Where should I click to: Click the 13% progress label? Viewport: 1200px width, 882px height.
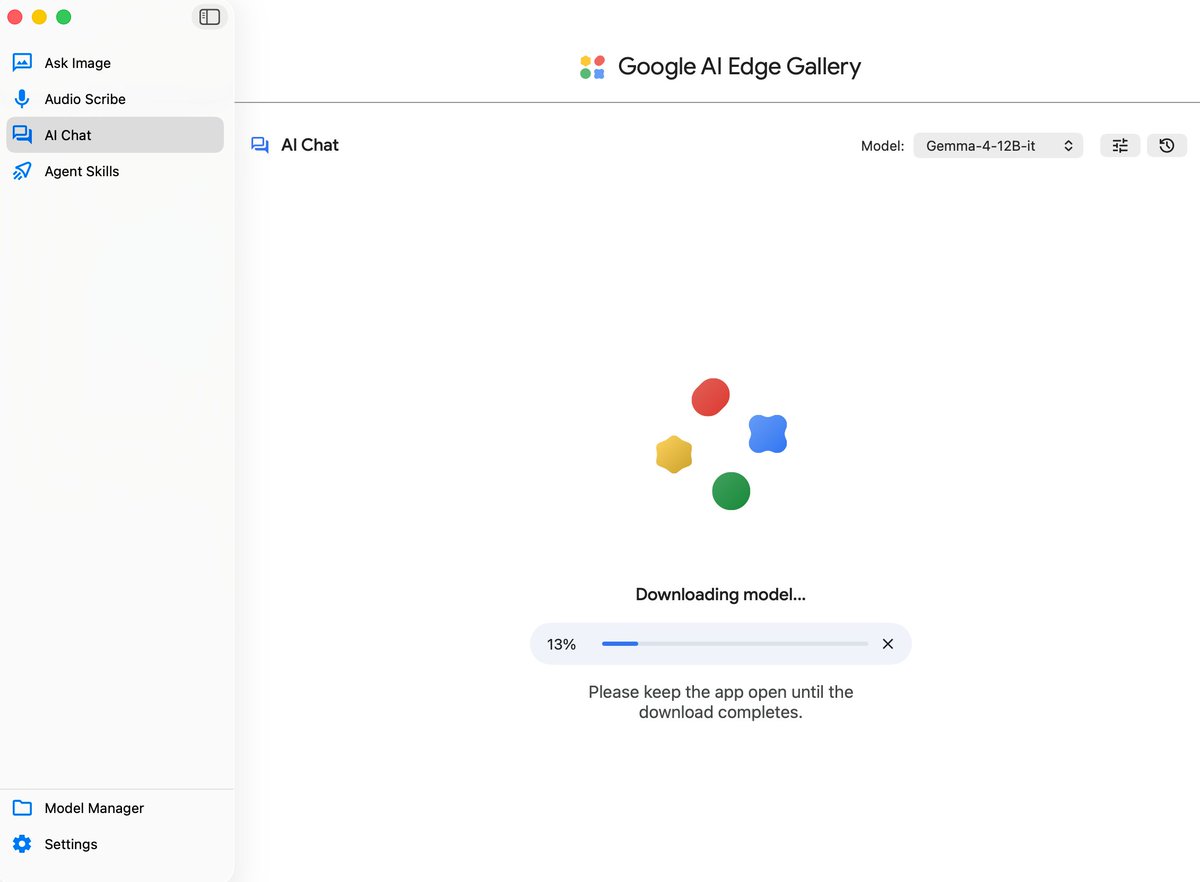pyautogui.click(x=561, y=644)
